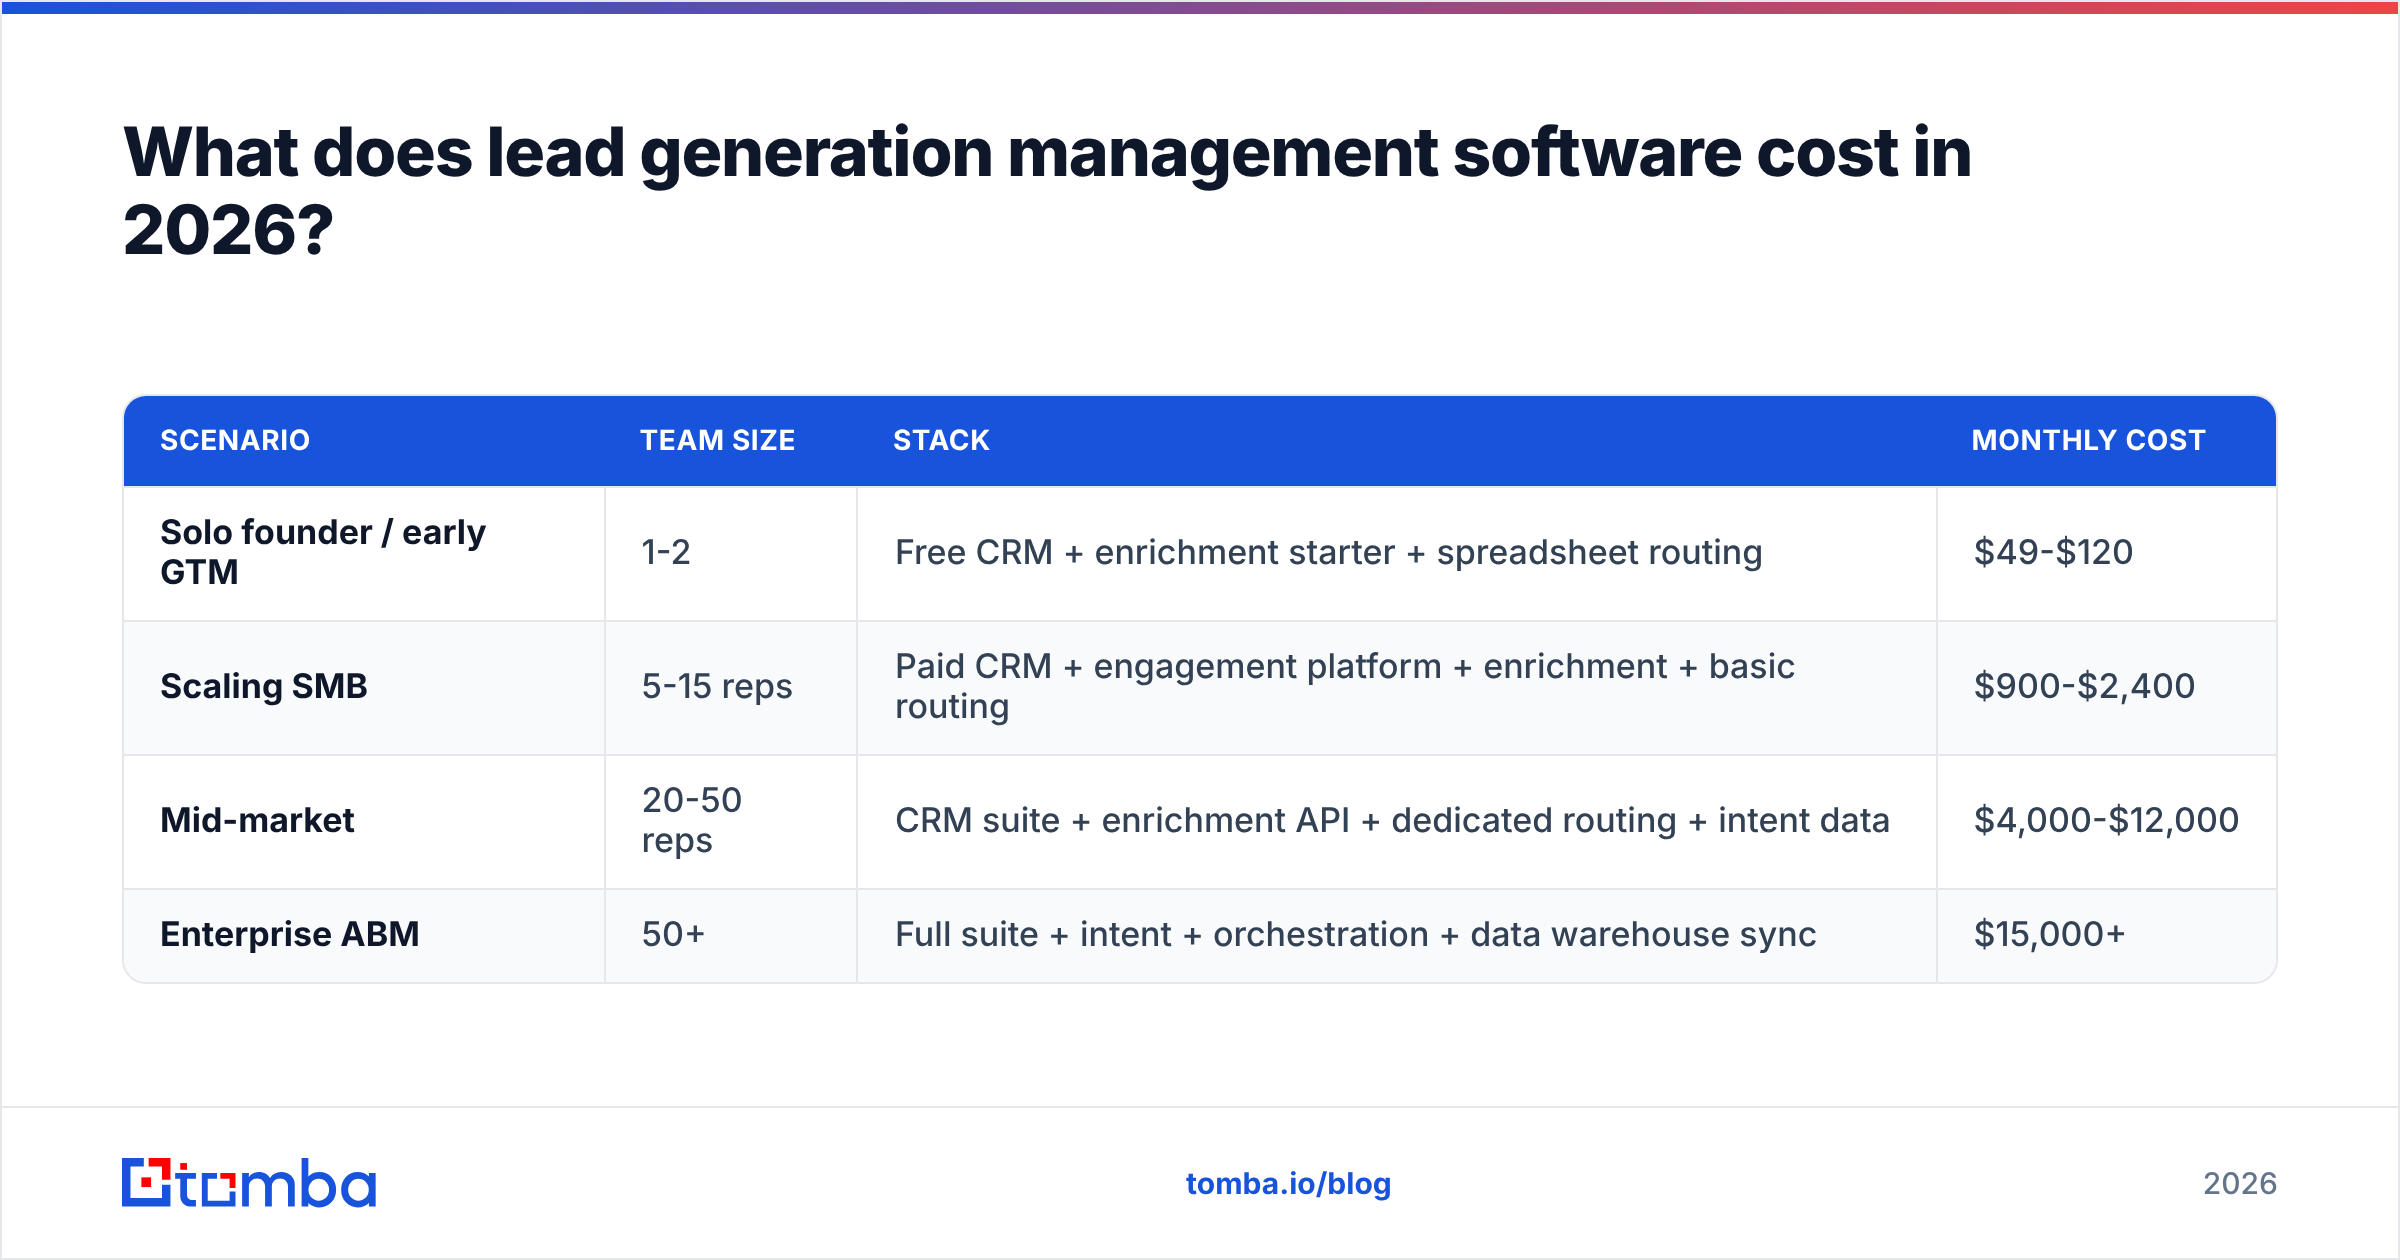2400x1260 pixels.
Task: Open the tomba.io/blog link
Action: [x=1288, y=1184]
